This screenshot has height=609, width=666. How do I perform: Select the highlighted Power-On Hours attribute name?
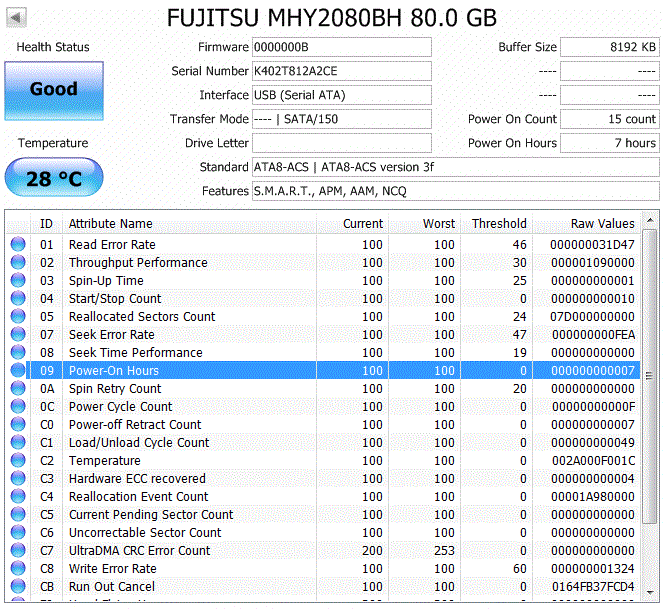coord(114,370)
